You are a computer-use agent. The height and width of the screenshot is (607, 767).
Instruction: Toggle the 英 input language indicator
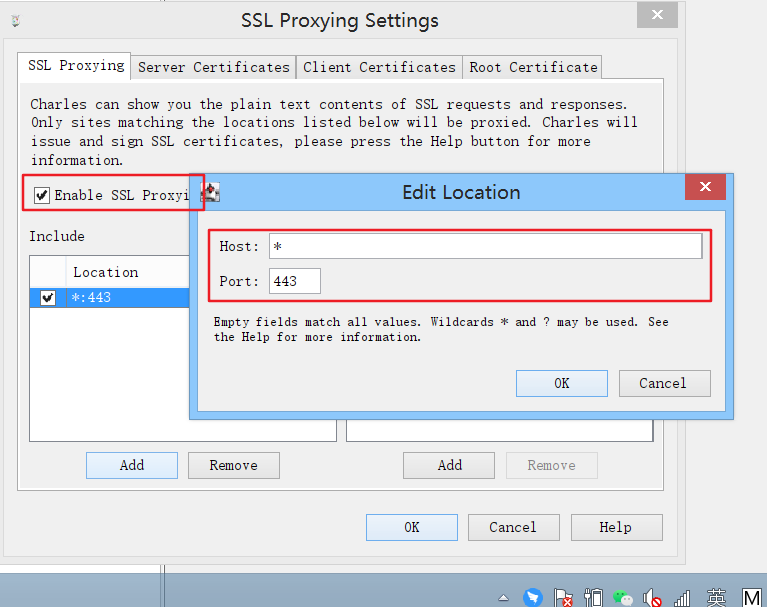[x=716, y=598]
